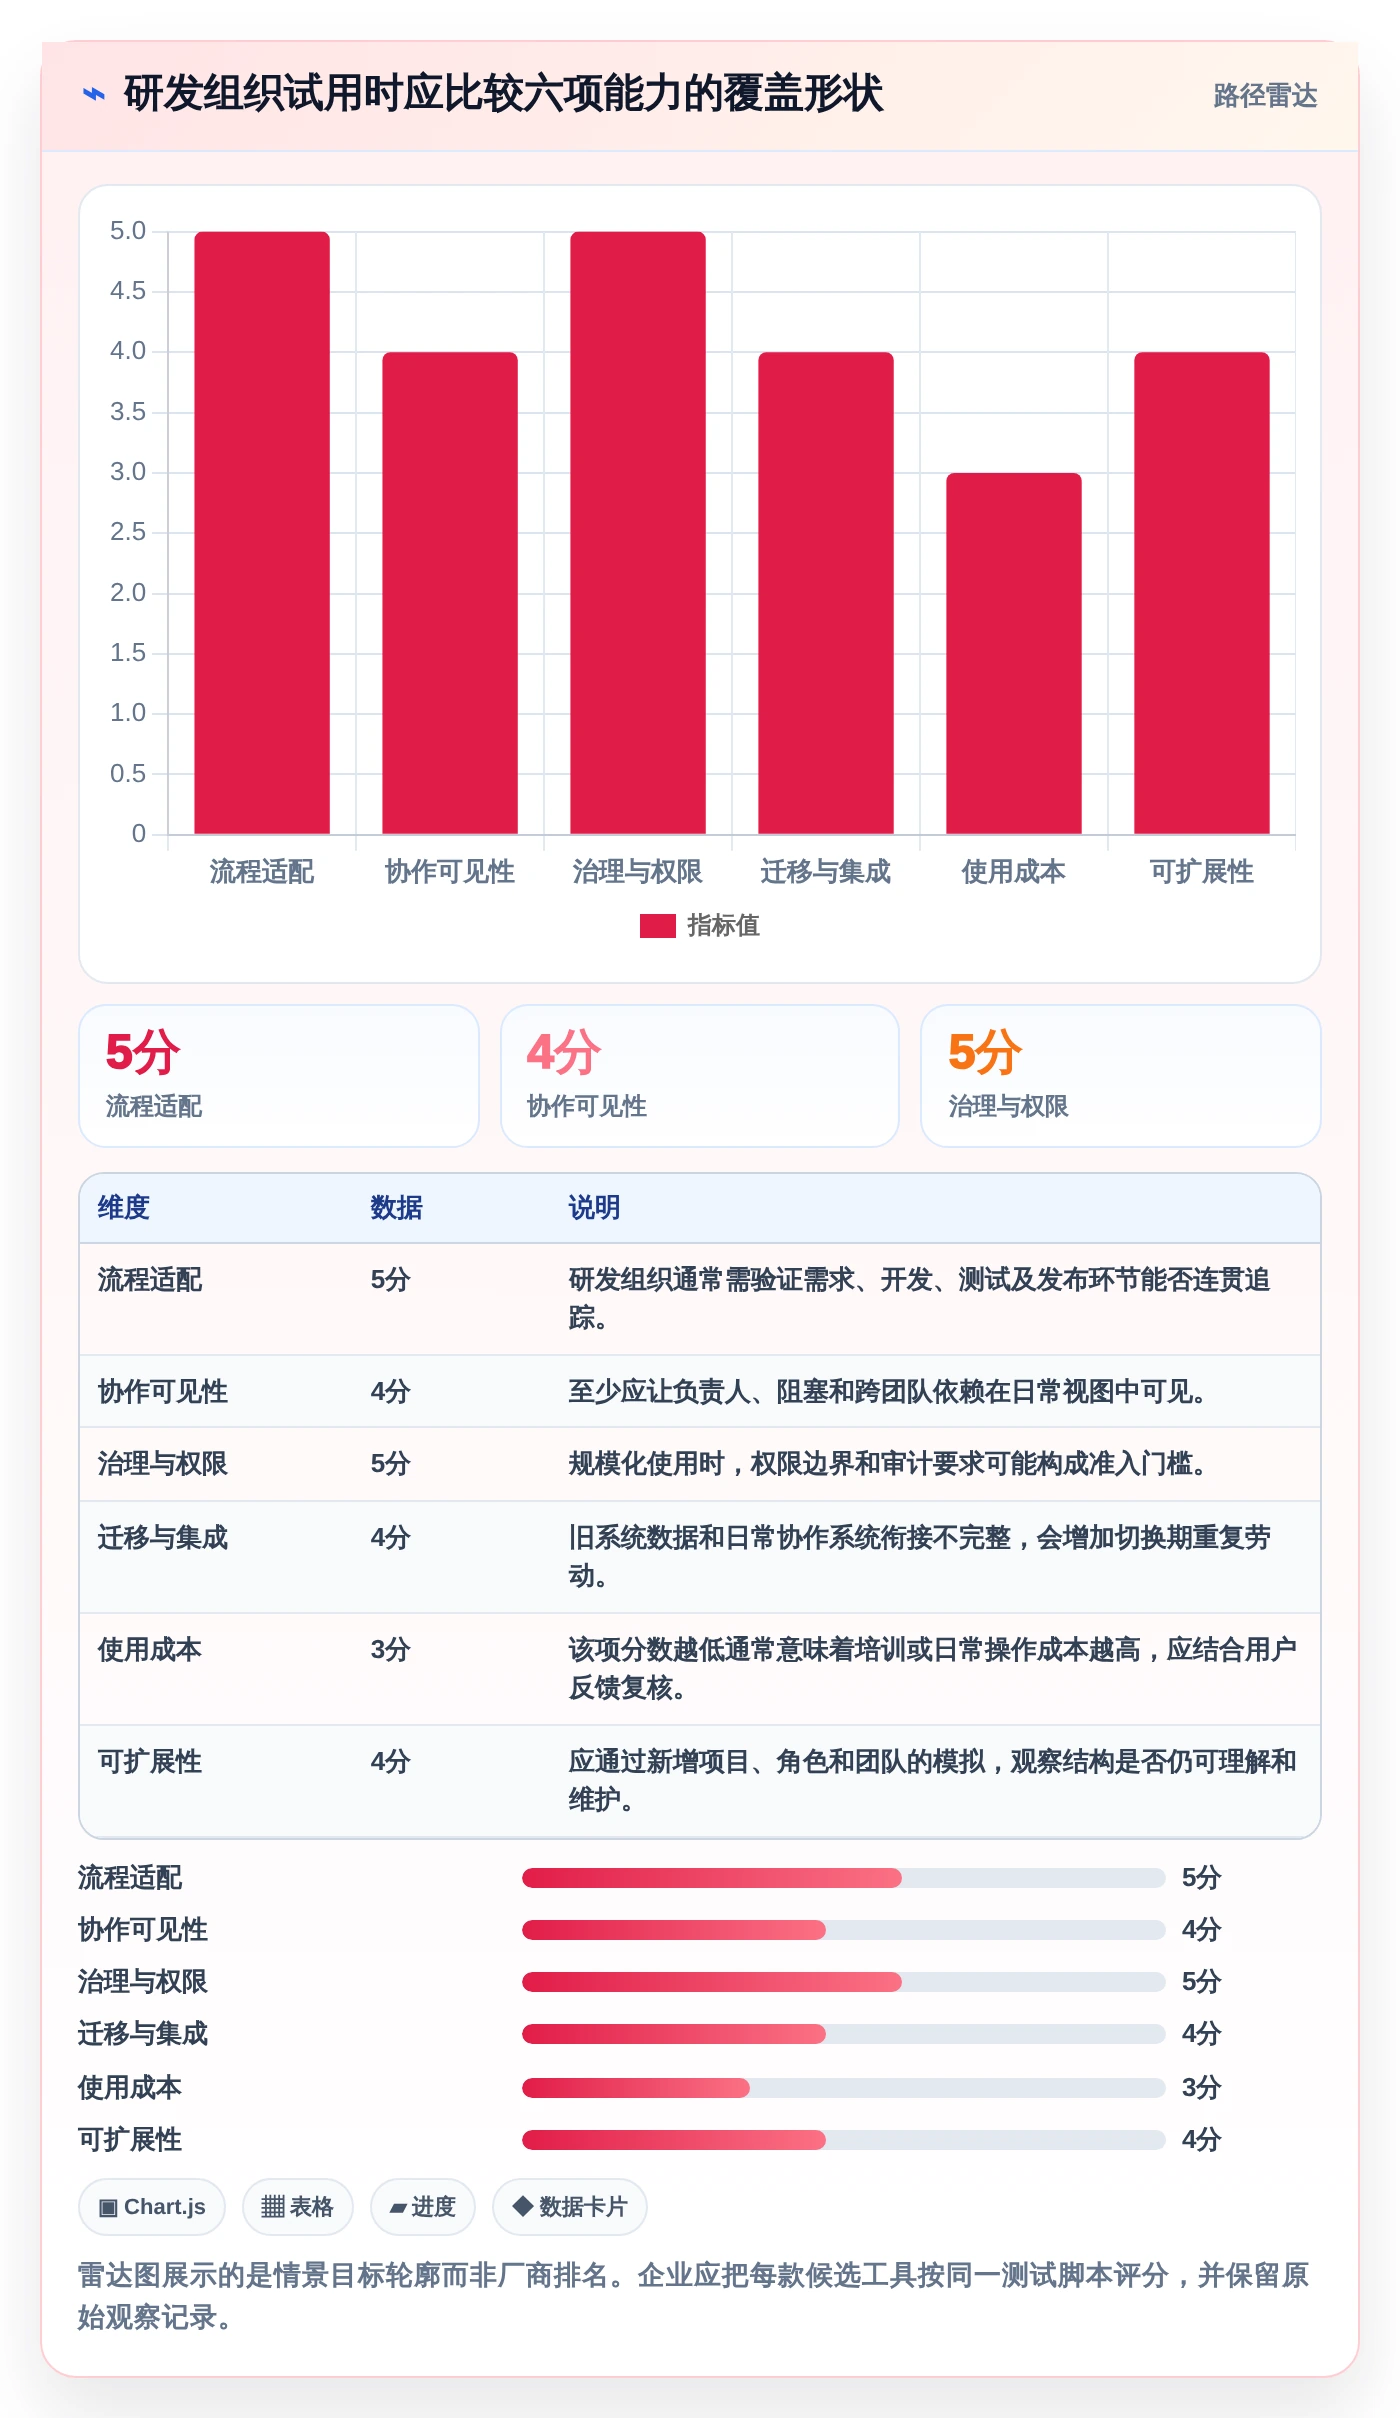1400x2418 pixels.
Task: Select the 治理与权限 table row name
Action: pyautogui.click(x=163, y=1464)
